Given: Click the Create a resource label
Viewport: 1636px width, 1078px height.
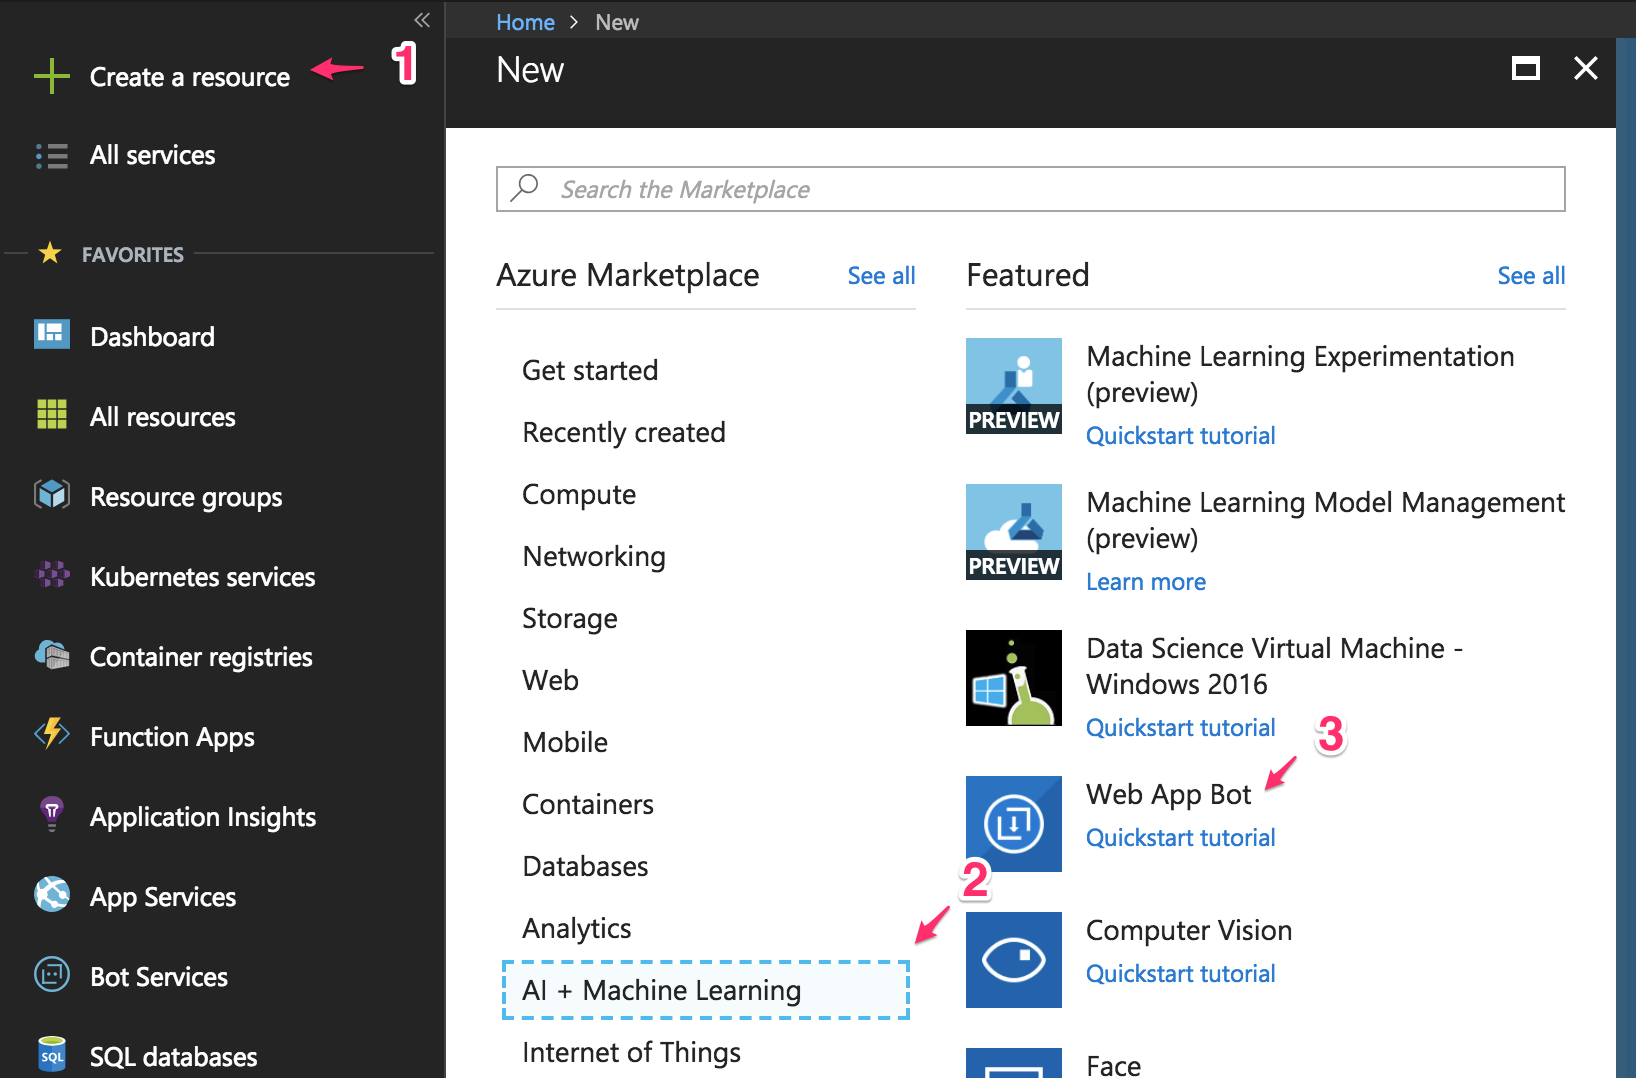Looking at the screenshot, I should pyautogui.click(x=190, y=77).
